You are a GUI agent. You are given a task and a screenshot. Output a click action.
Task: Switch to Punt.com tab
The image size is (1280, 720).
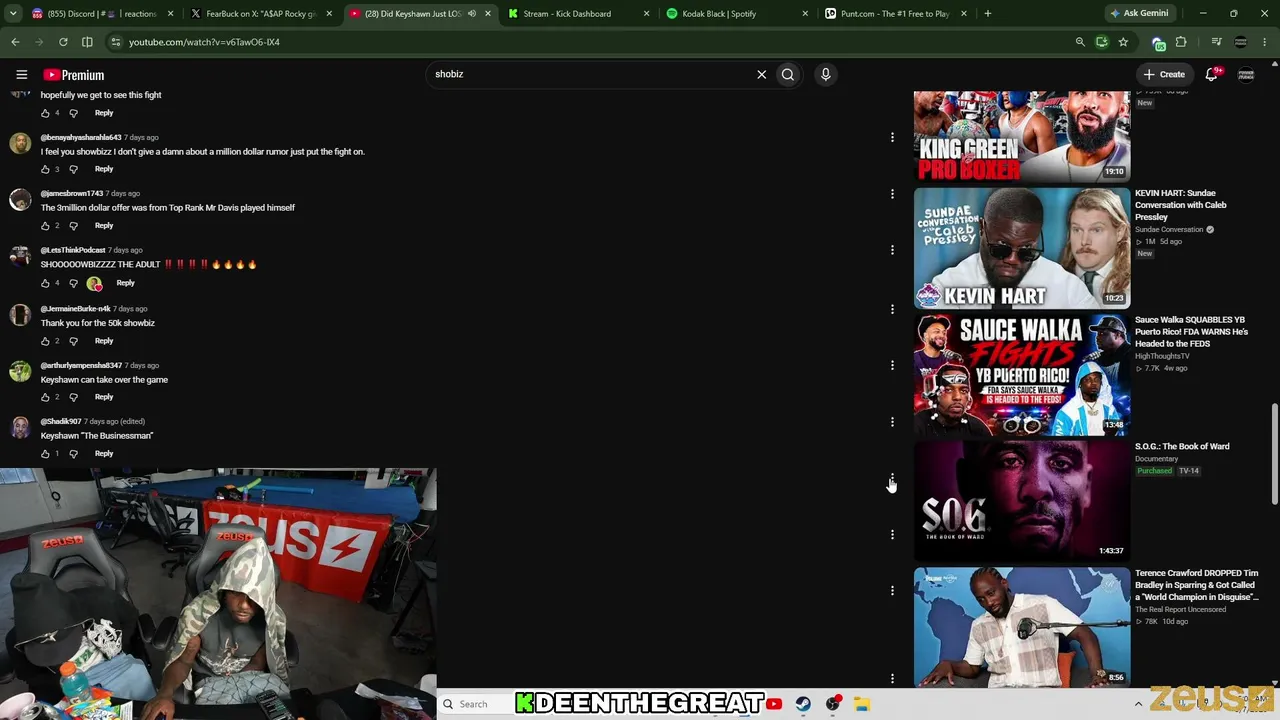[896, 14]
